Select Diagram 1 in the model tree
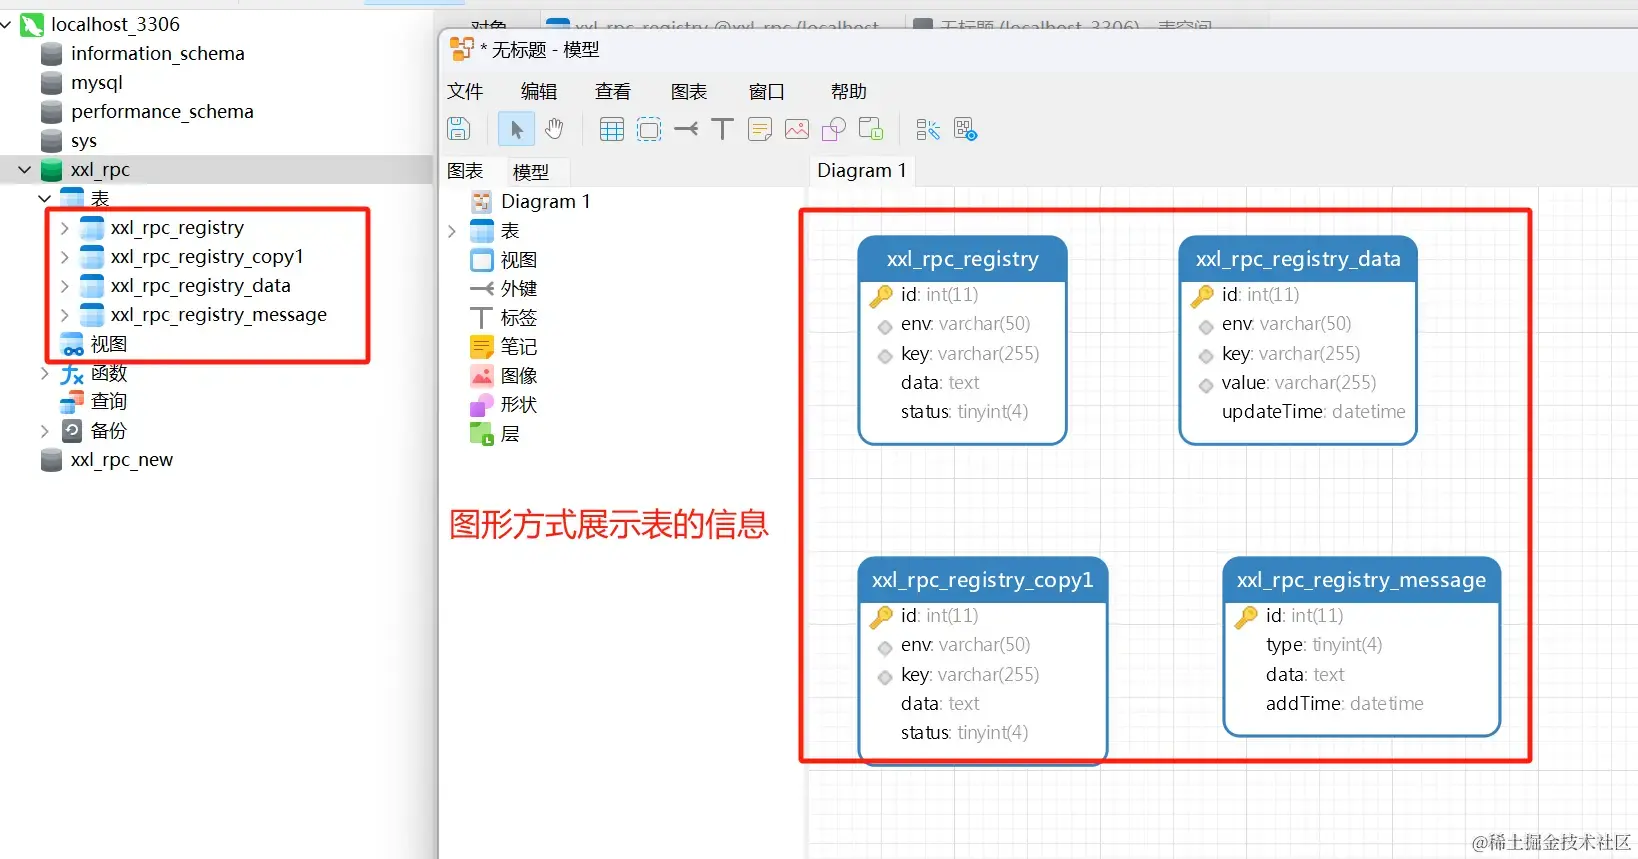 545,201
